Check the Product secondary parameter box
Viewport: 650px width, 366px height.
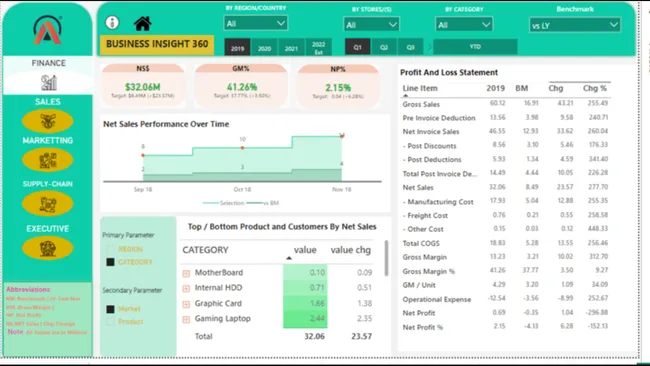coord(110,322)
